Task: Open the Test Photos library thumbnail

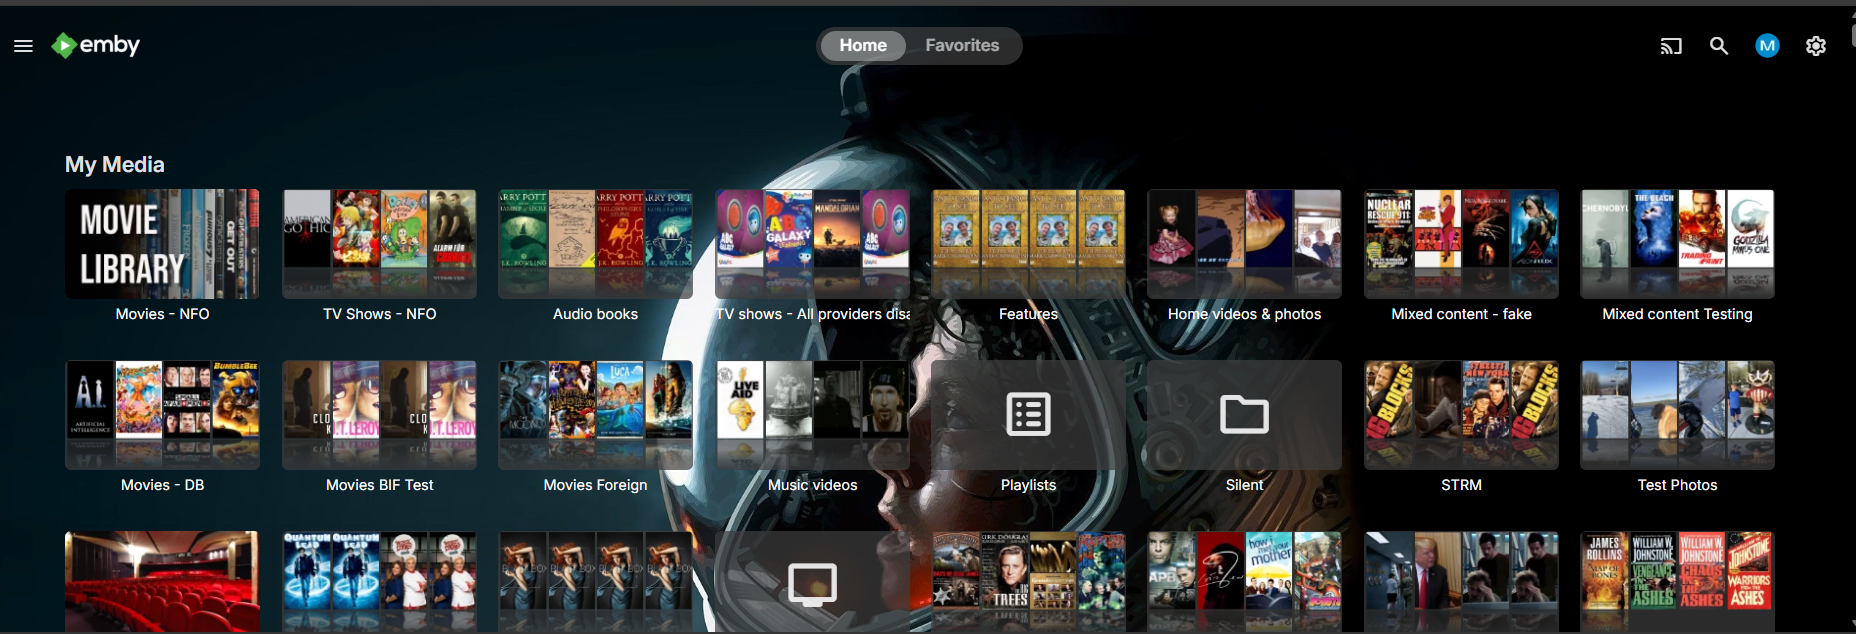Action: 1677,415
